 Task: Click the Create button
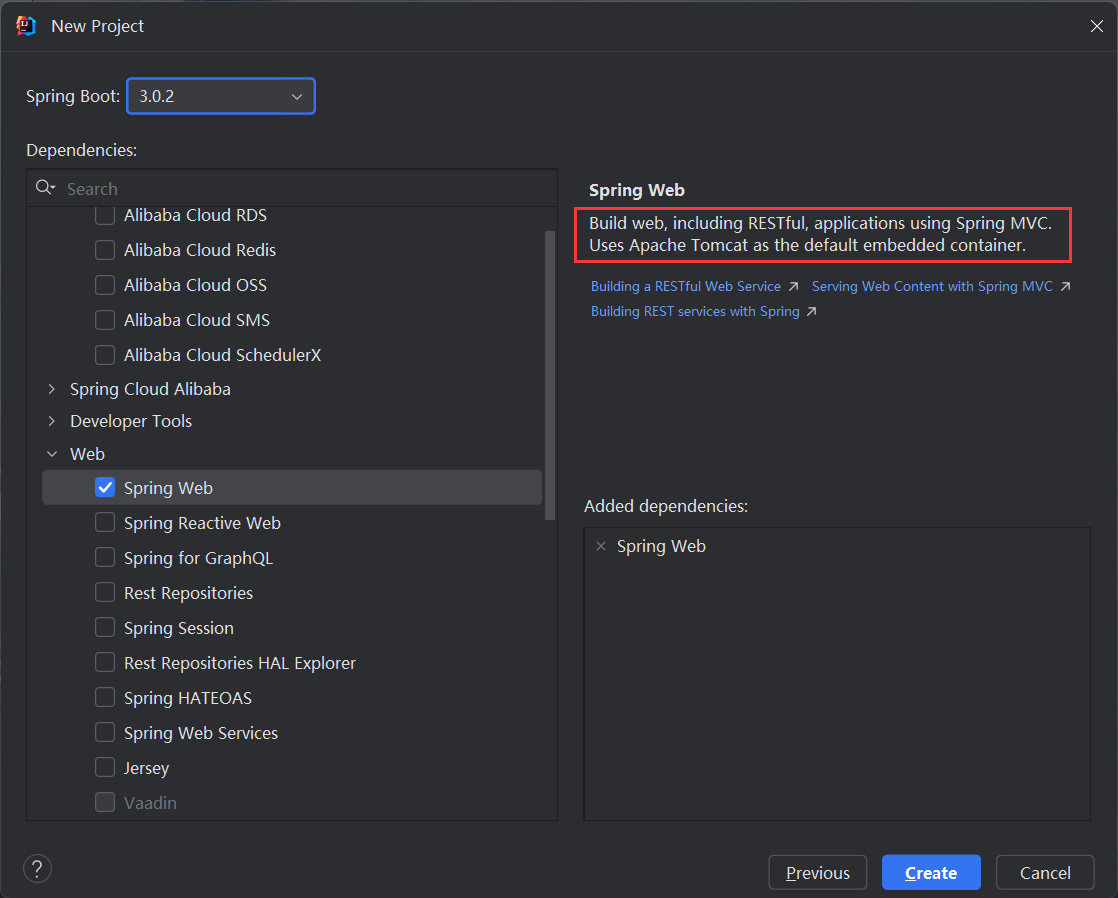pos(931,872)
